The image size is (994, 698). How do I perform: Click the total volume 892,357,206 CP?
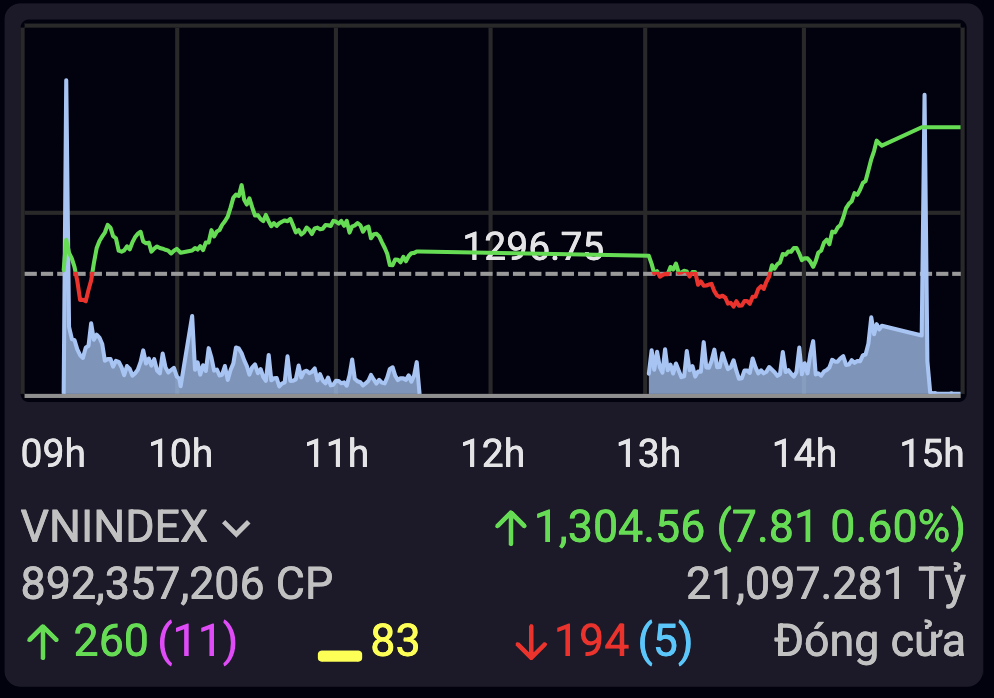[x=177, y=583]
